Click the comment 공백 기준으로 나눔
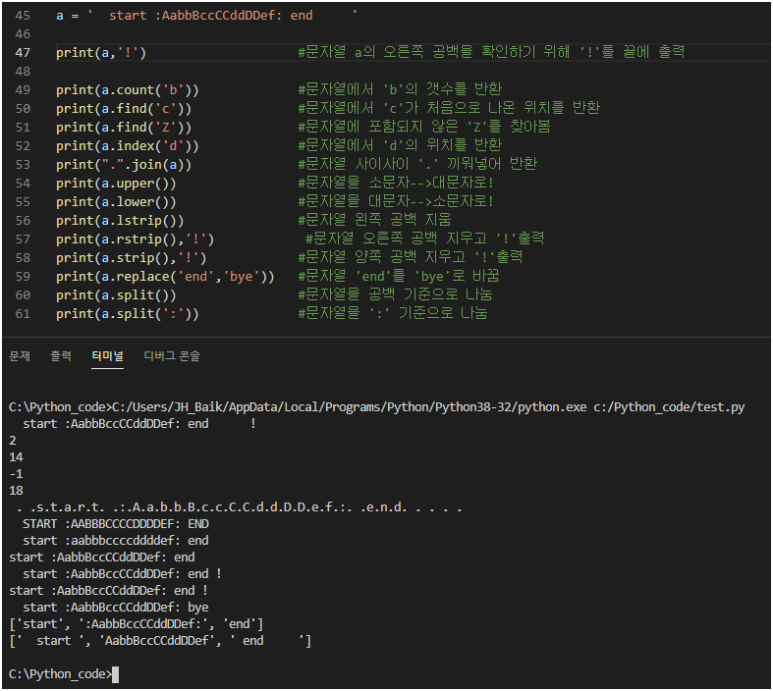 point(395,294)
